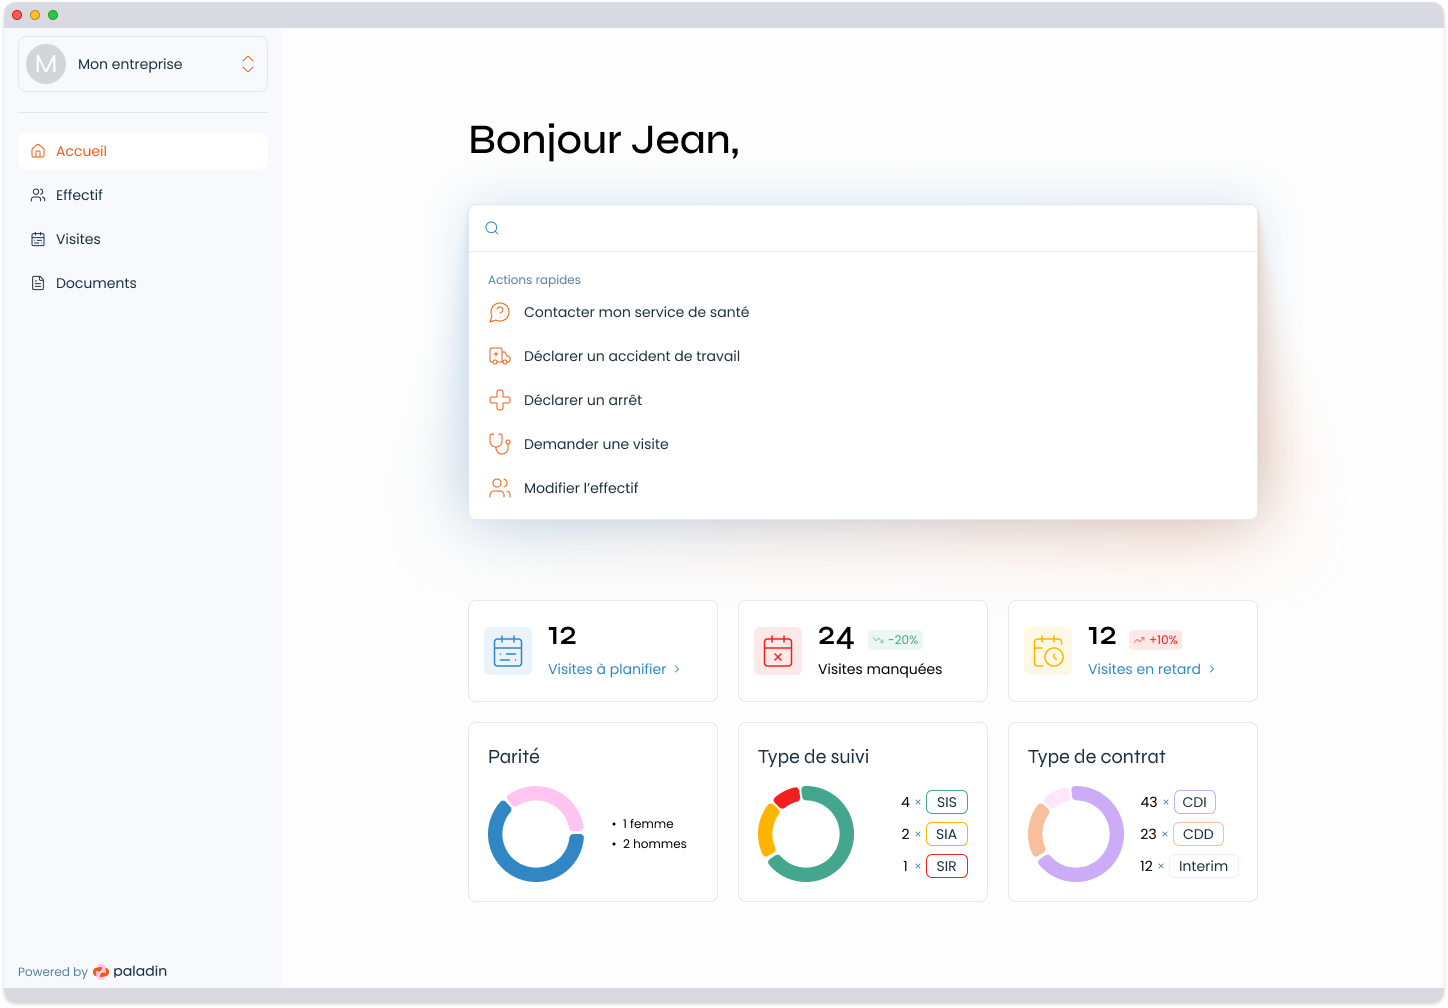The width and height of the screenshot is (1448, 1008).
Task: Click the Visites à planifier link
Action: coord(607,669)
